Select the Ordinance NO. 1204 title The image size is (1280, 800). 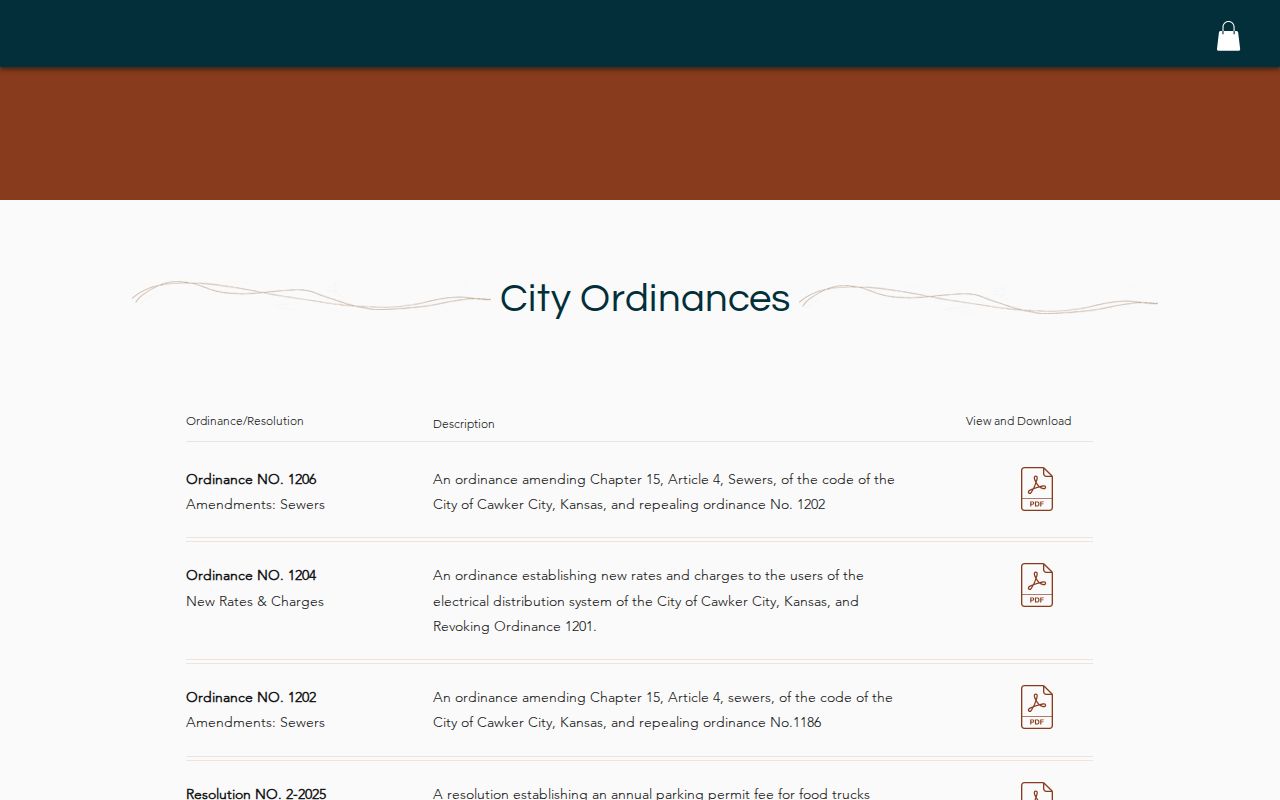click(x=251, y=575)
